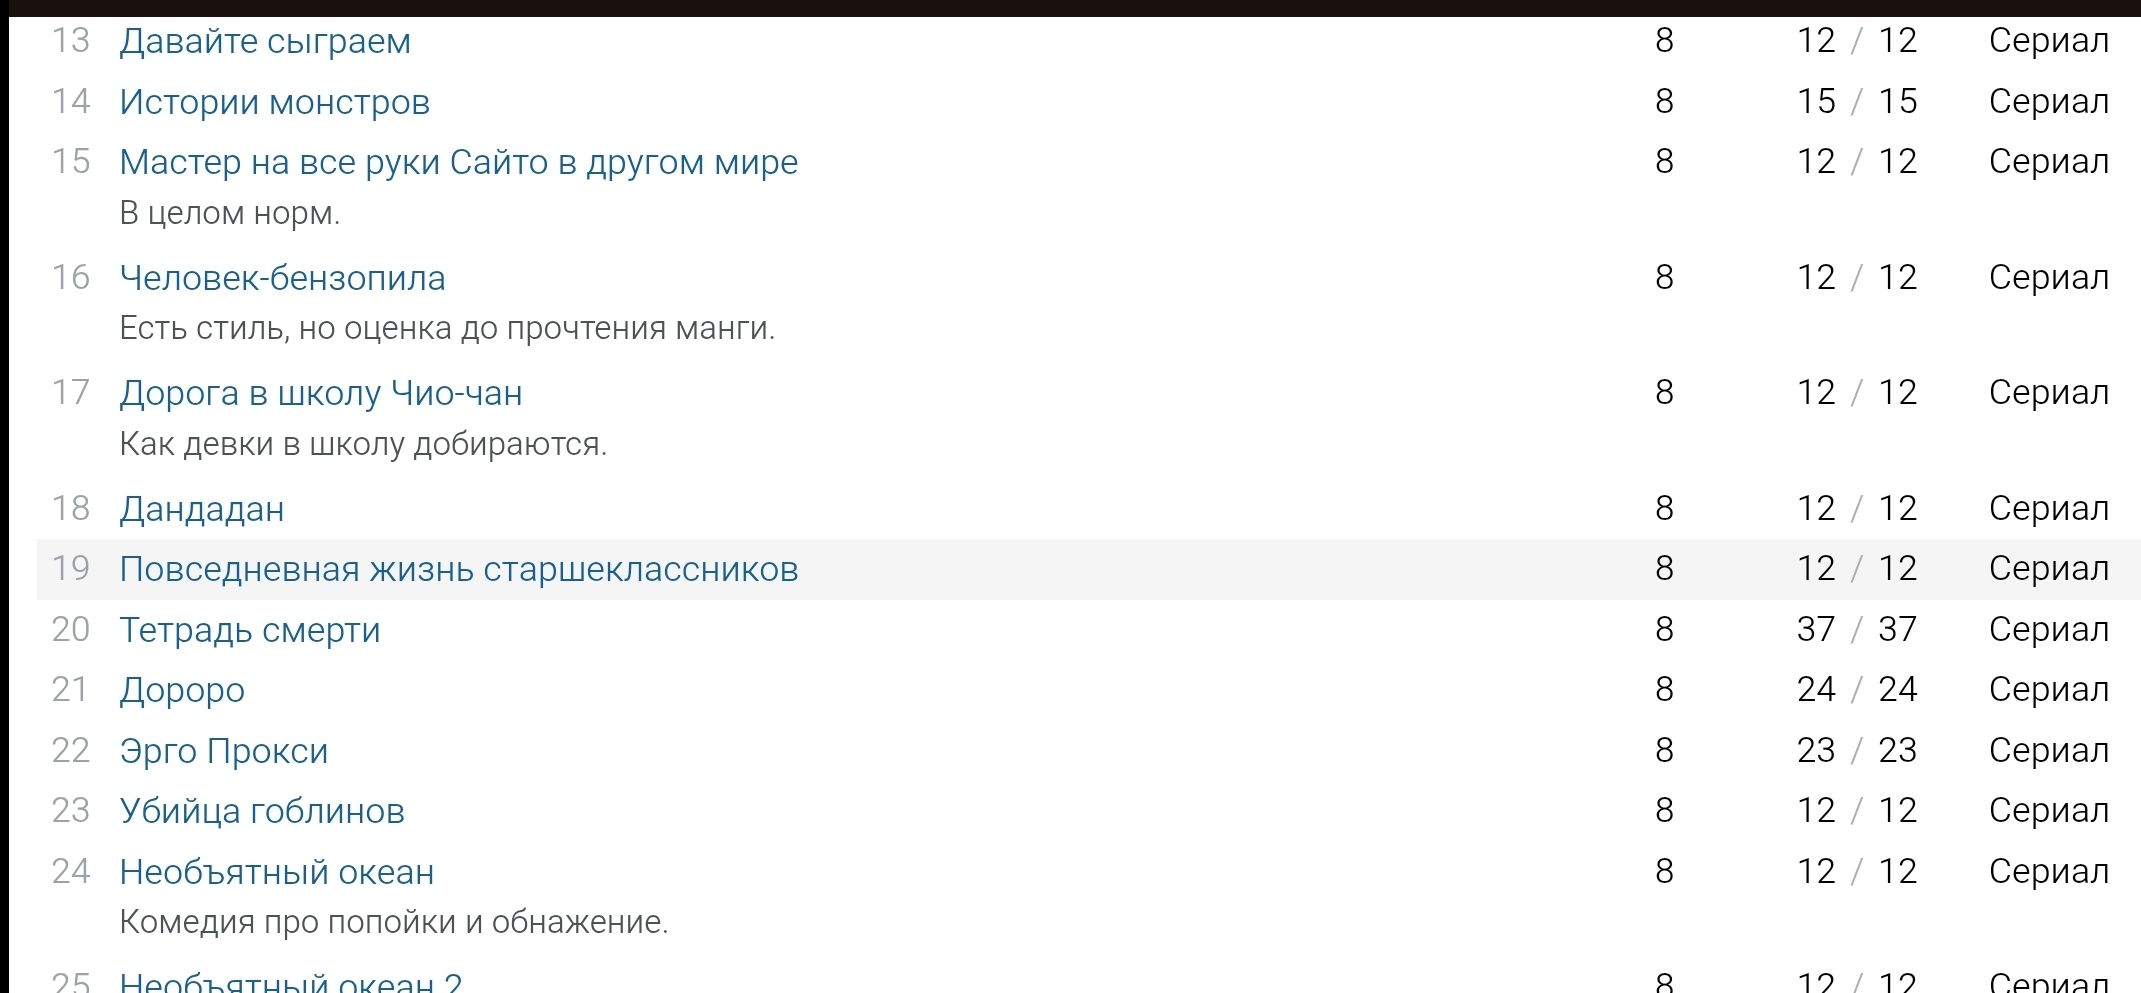2141x993 pixels.
Task: Click row number 19 in the list
Action: coord(71,569)
